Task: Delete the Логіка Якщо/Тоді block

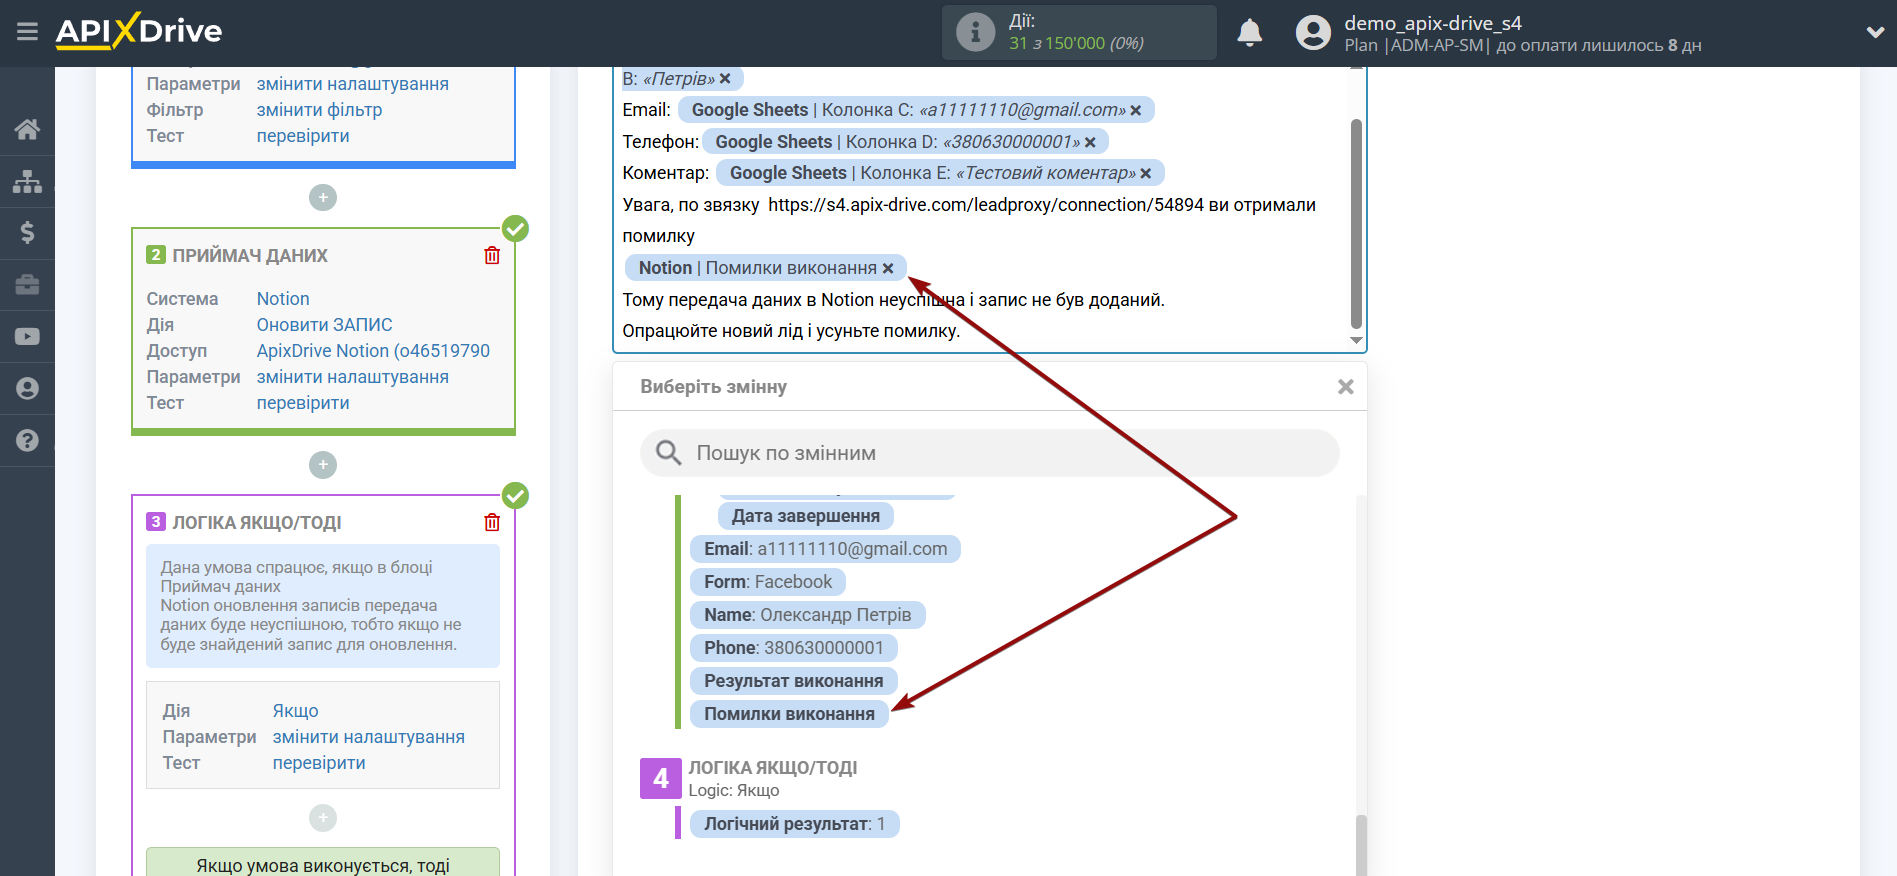Action: coord(492,522)
